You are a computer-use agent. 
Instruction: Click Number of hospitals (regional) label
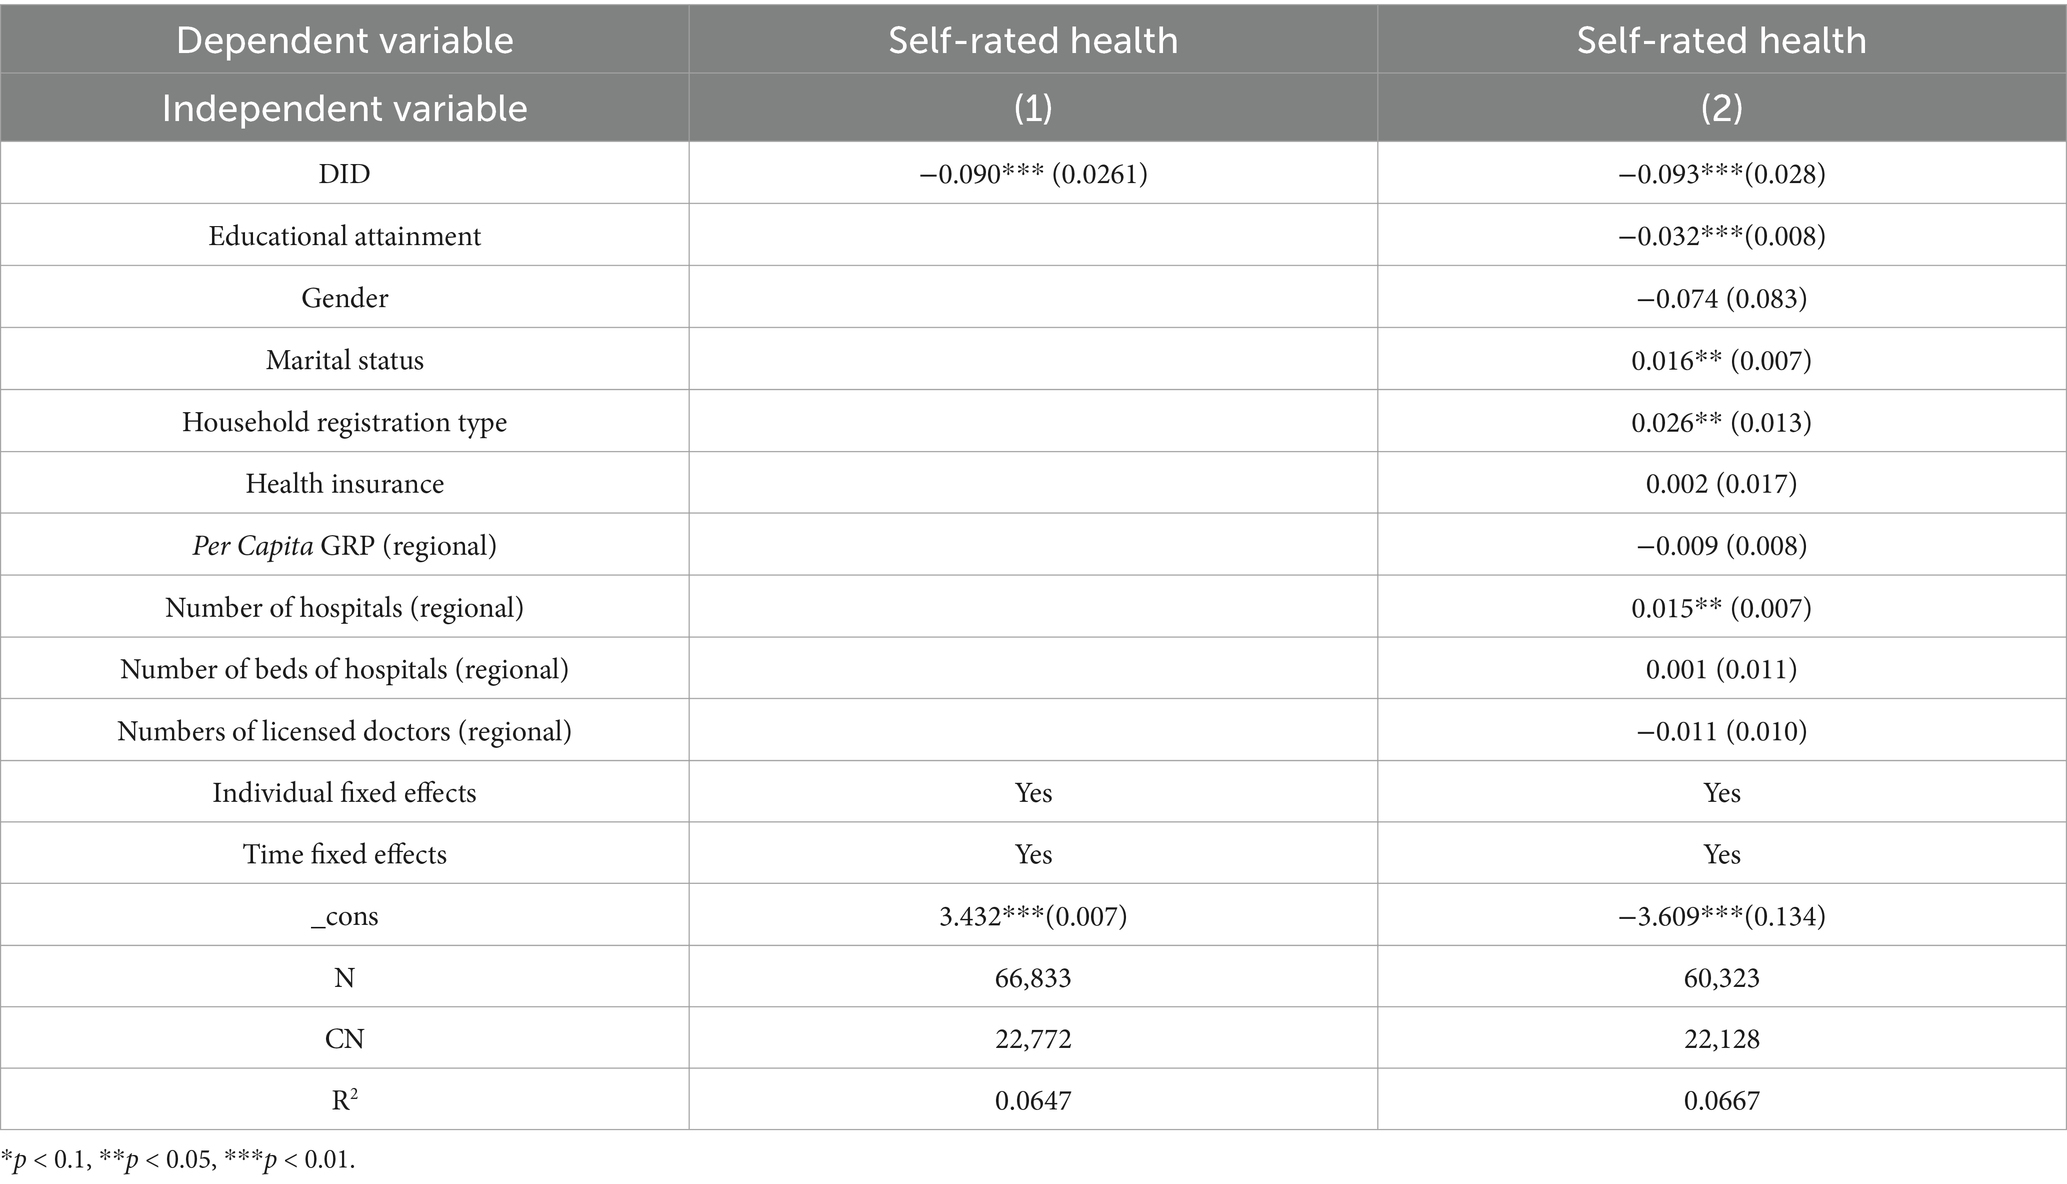[x=344, y=608]
